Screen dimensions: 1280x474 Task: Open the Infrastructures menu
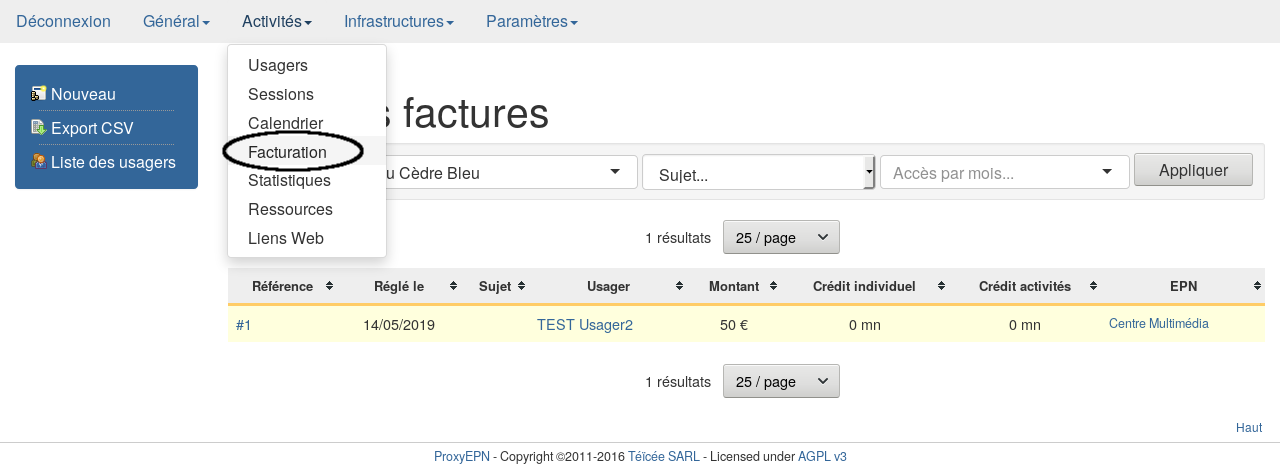398,22
